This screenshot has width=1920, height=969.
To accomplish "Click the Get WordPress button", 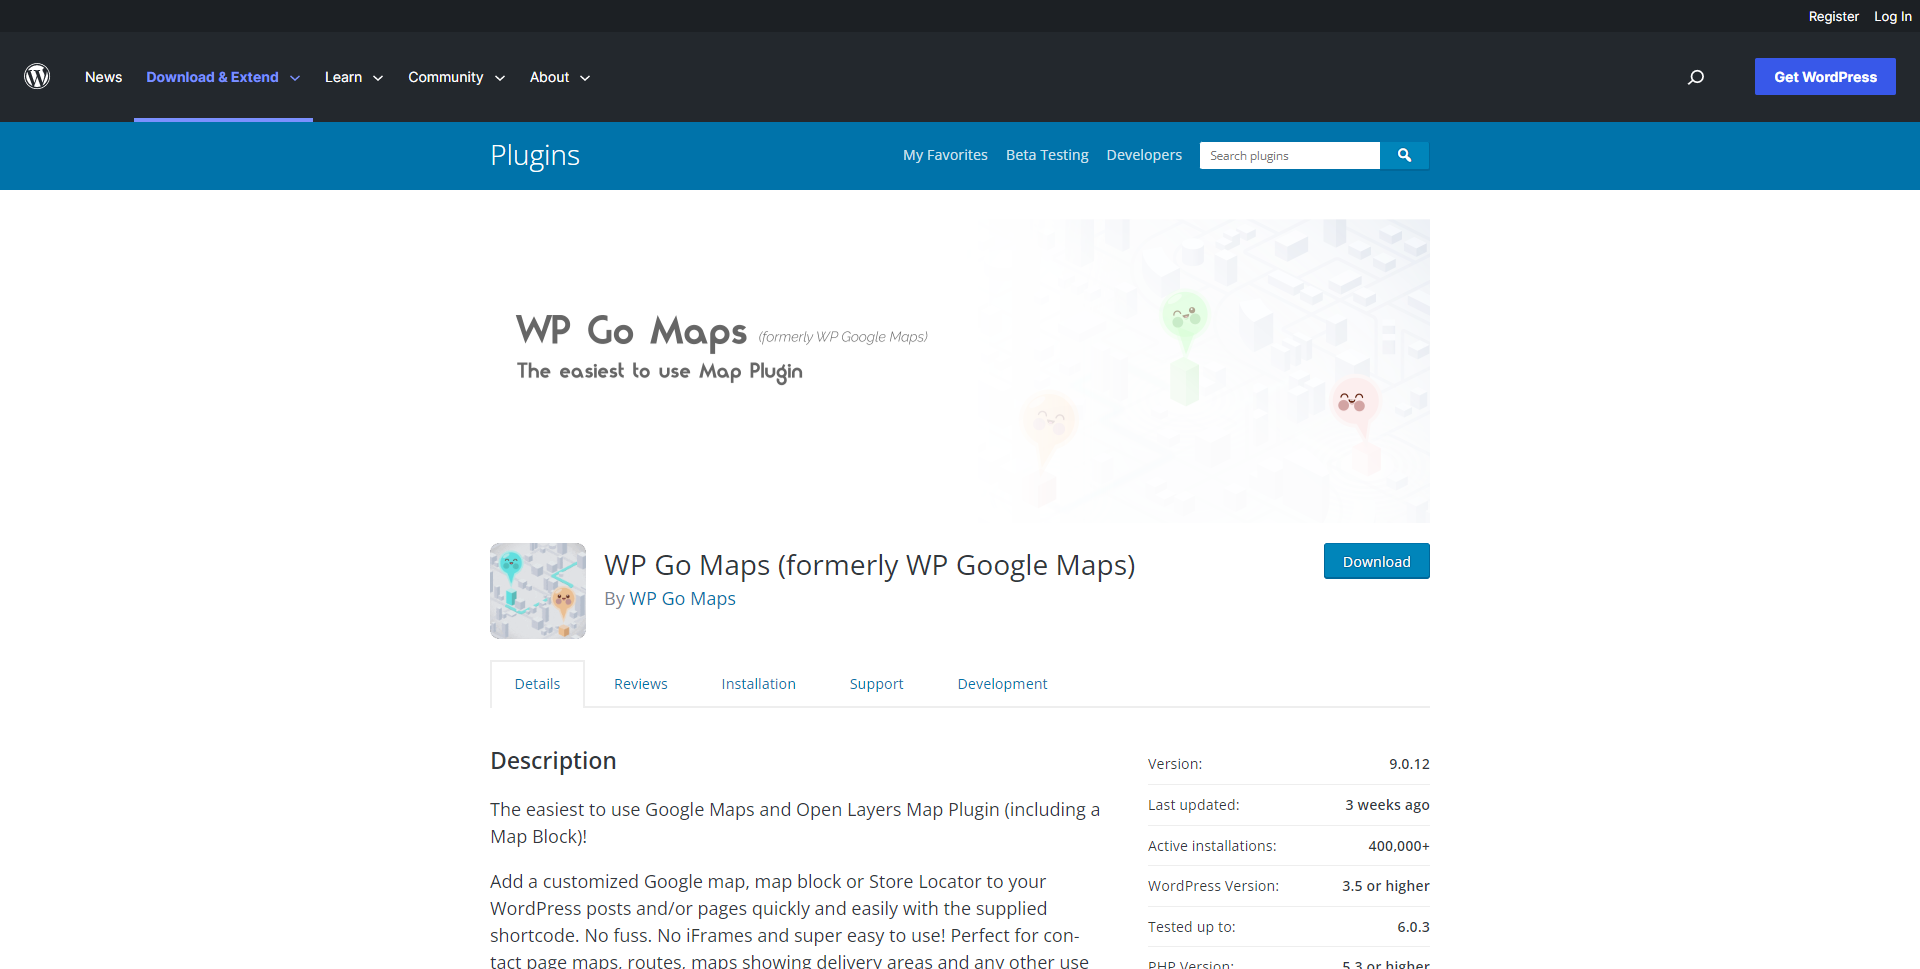I will [x=1824, y=76].
